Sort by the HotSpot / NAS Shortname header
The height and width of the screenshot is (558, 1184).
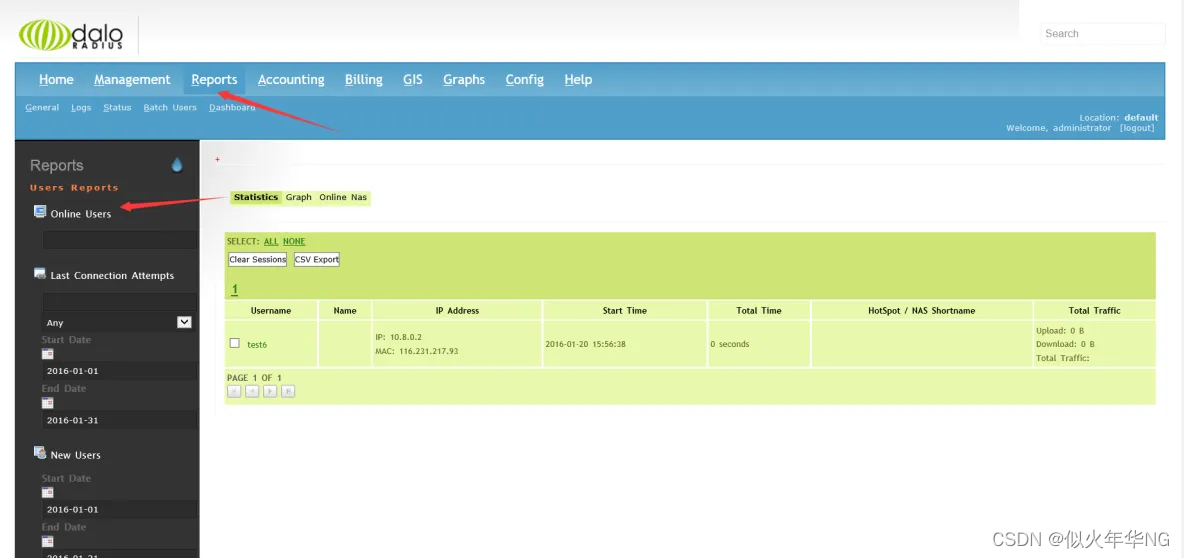922,310
